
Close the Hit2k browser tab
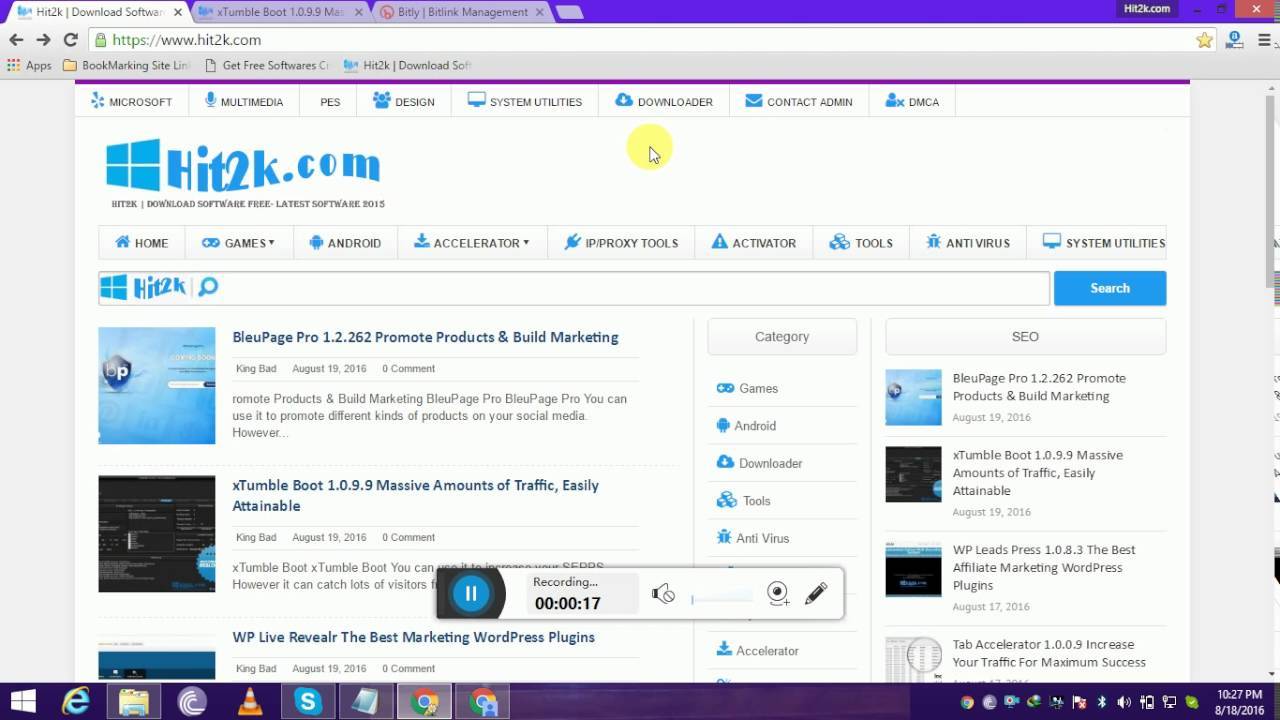pyautogui.click(x=179, y=12)
